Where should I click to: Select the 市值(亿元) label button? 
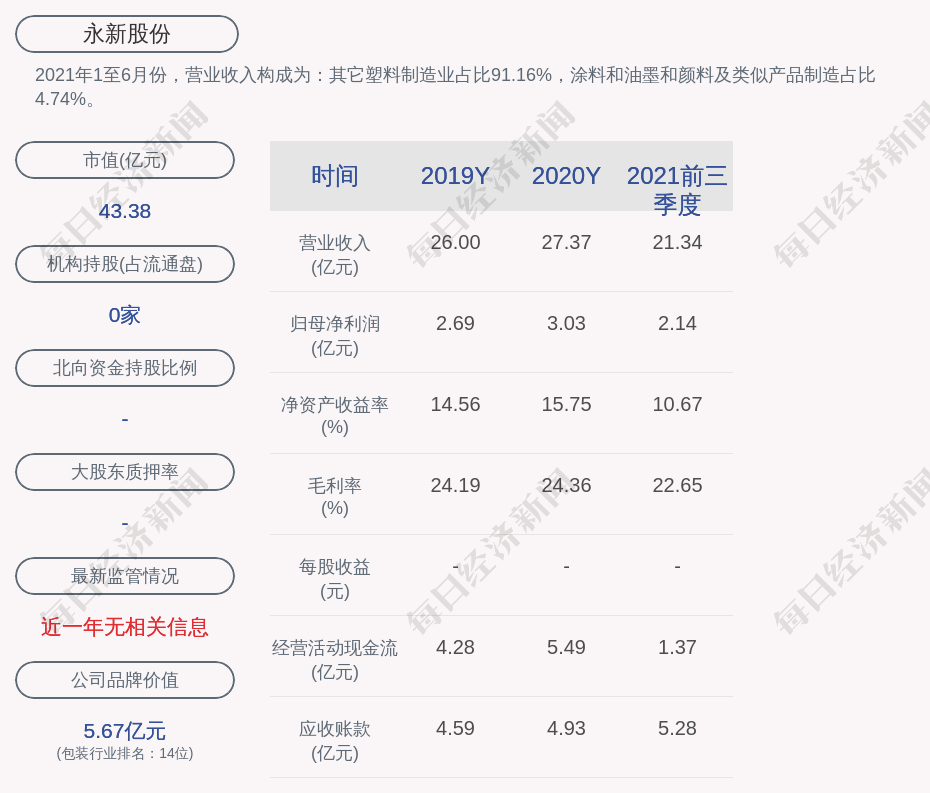(125, 160)
